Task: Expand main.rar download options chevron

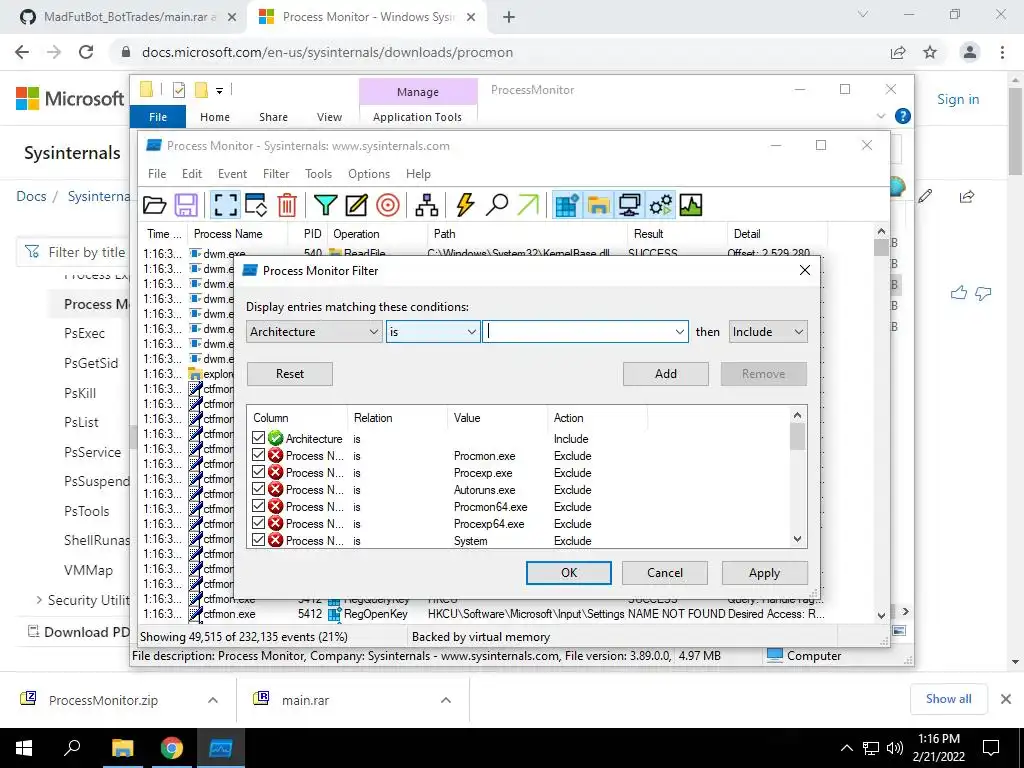Action: tap(446, 700)
